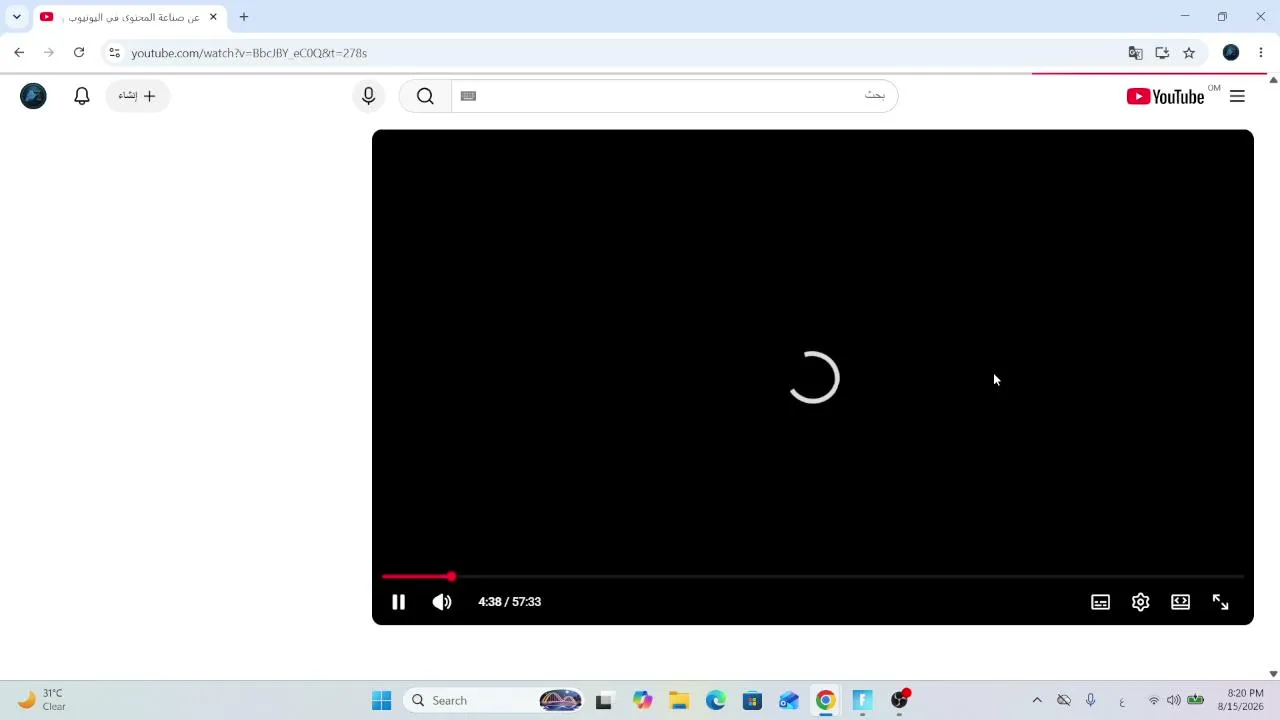Launch Microsoft Edge from taskbar

point(716,701)
